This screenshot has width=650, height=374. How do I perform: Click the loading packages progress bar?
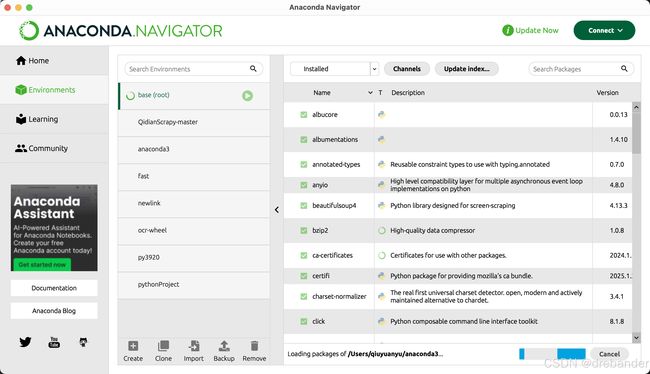tap(552, 354)
